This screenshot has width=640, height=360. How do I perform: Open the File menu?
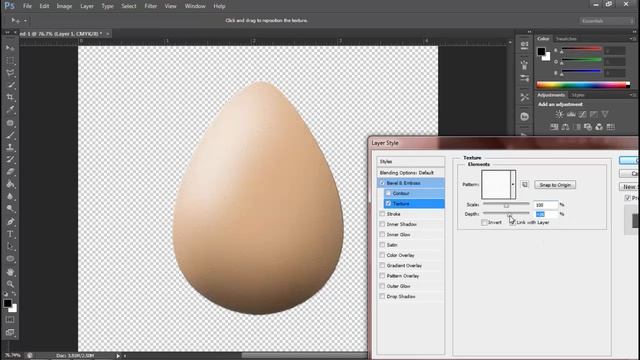[27, 6]
